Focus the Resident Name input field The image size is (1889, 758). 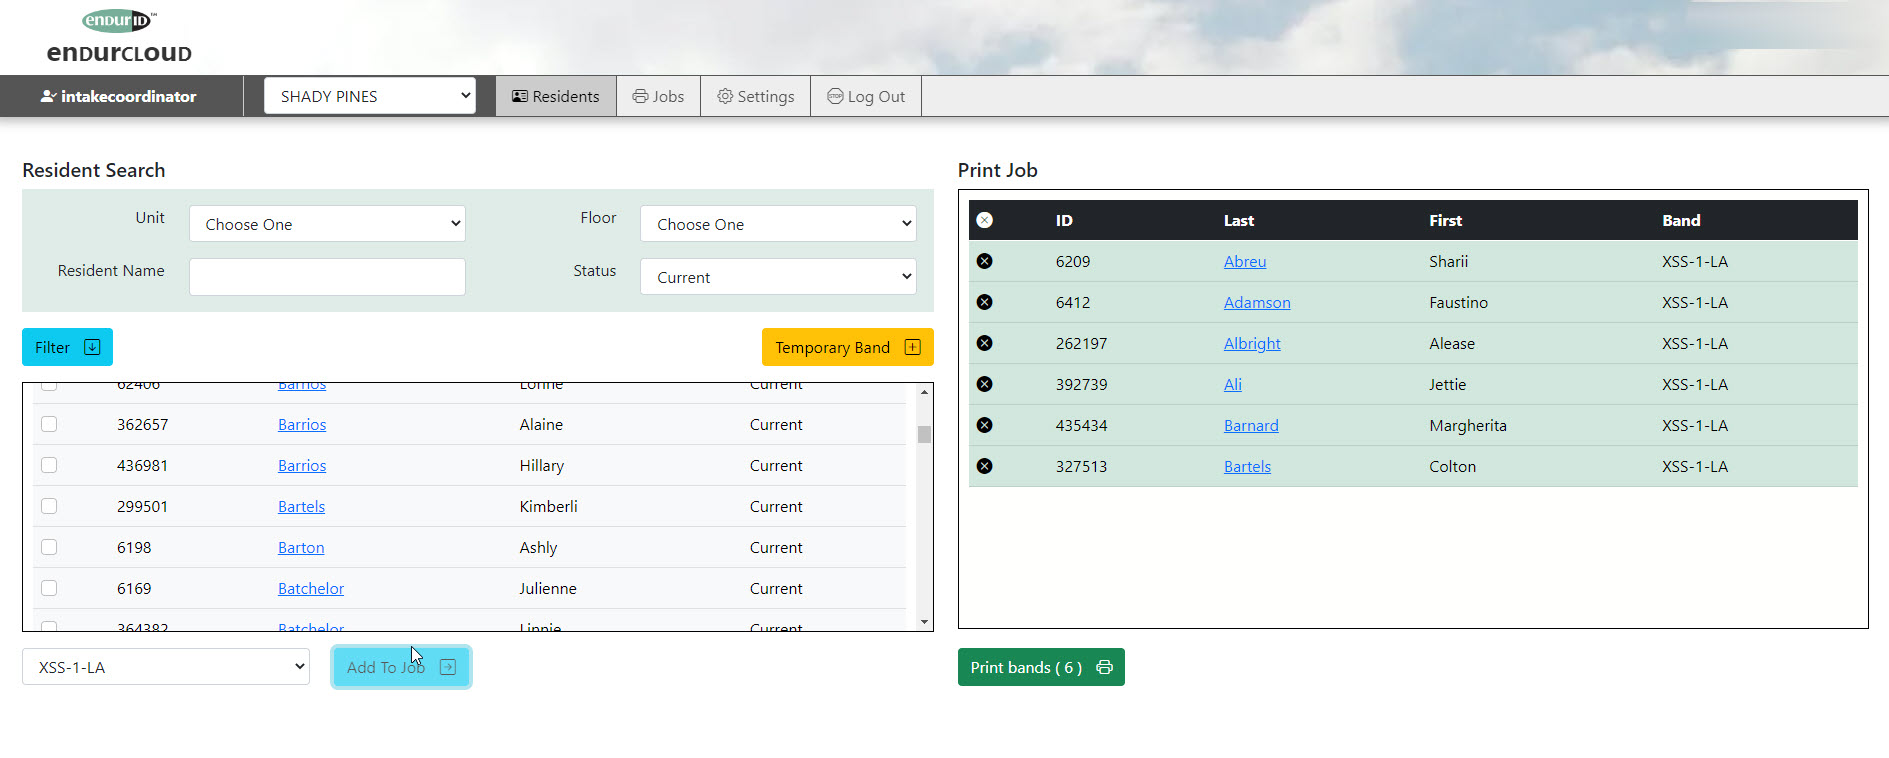(327, 277)
